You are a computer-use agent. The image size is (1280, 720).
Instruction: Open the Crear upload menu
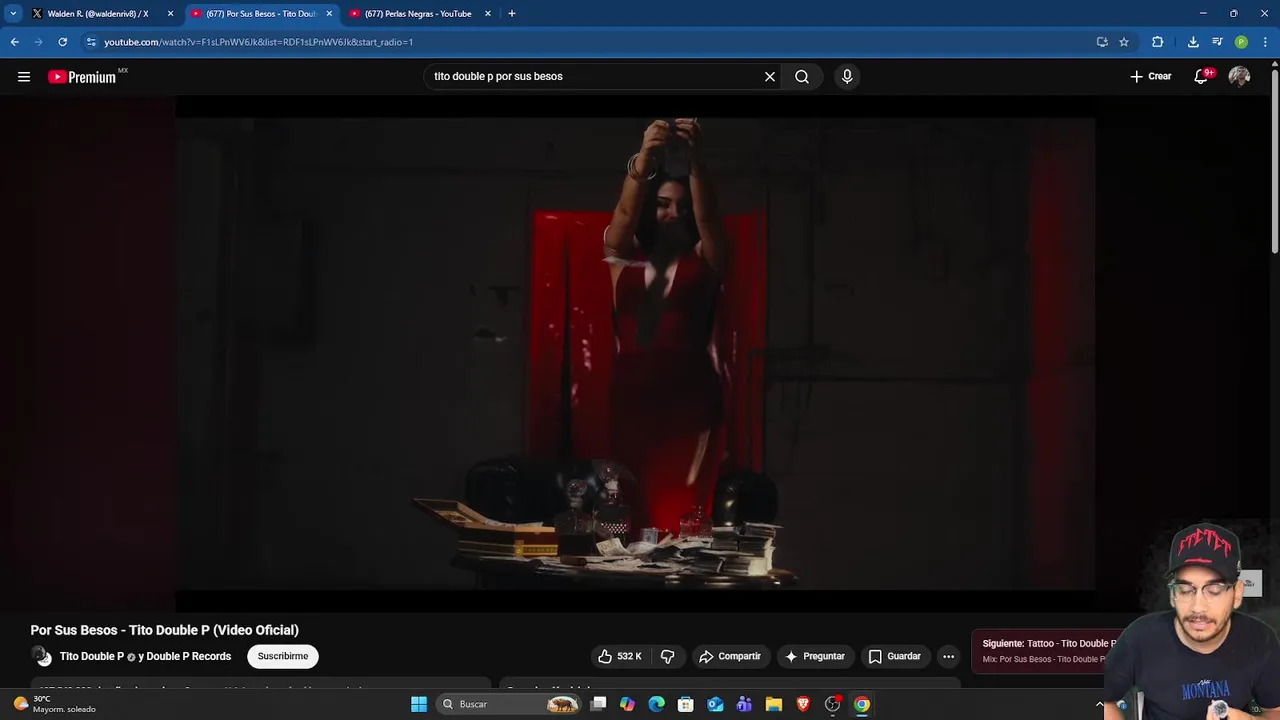tap(1151, 76)
